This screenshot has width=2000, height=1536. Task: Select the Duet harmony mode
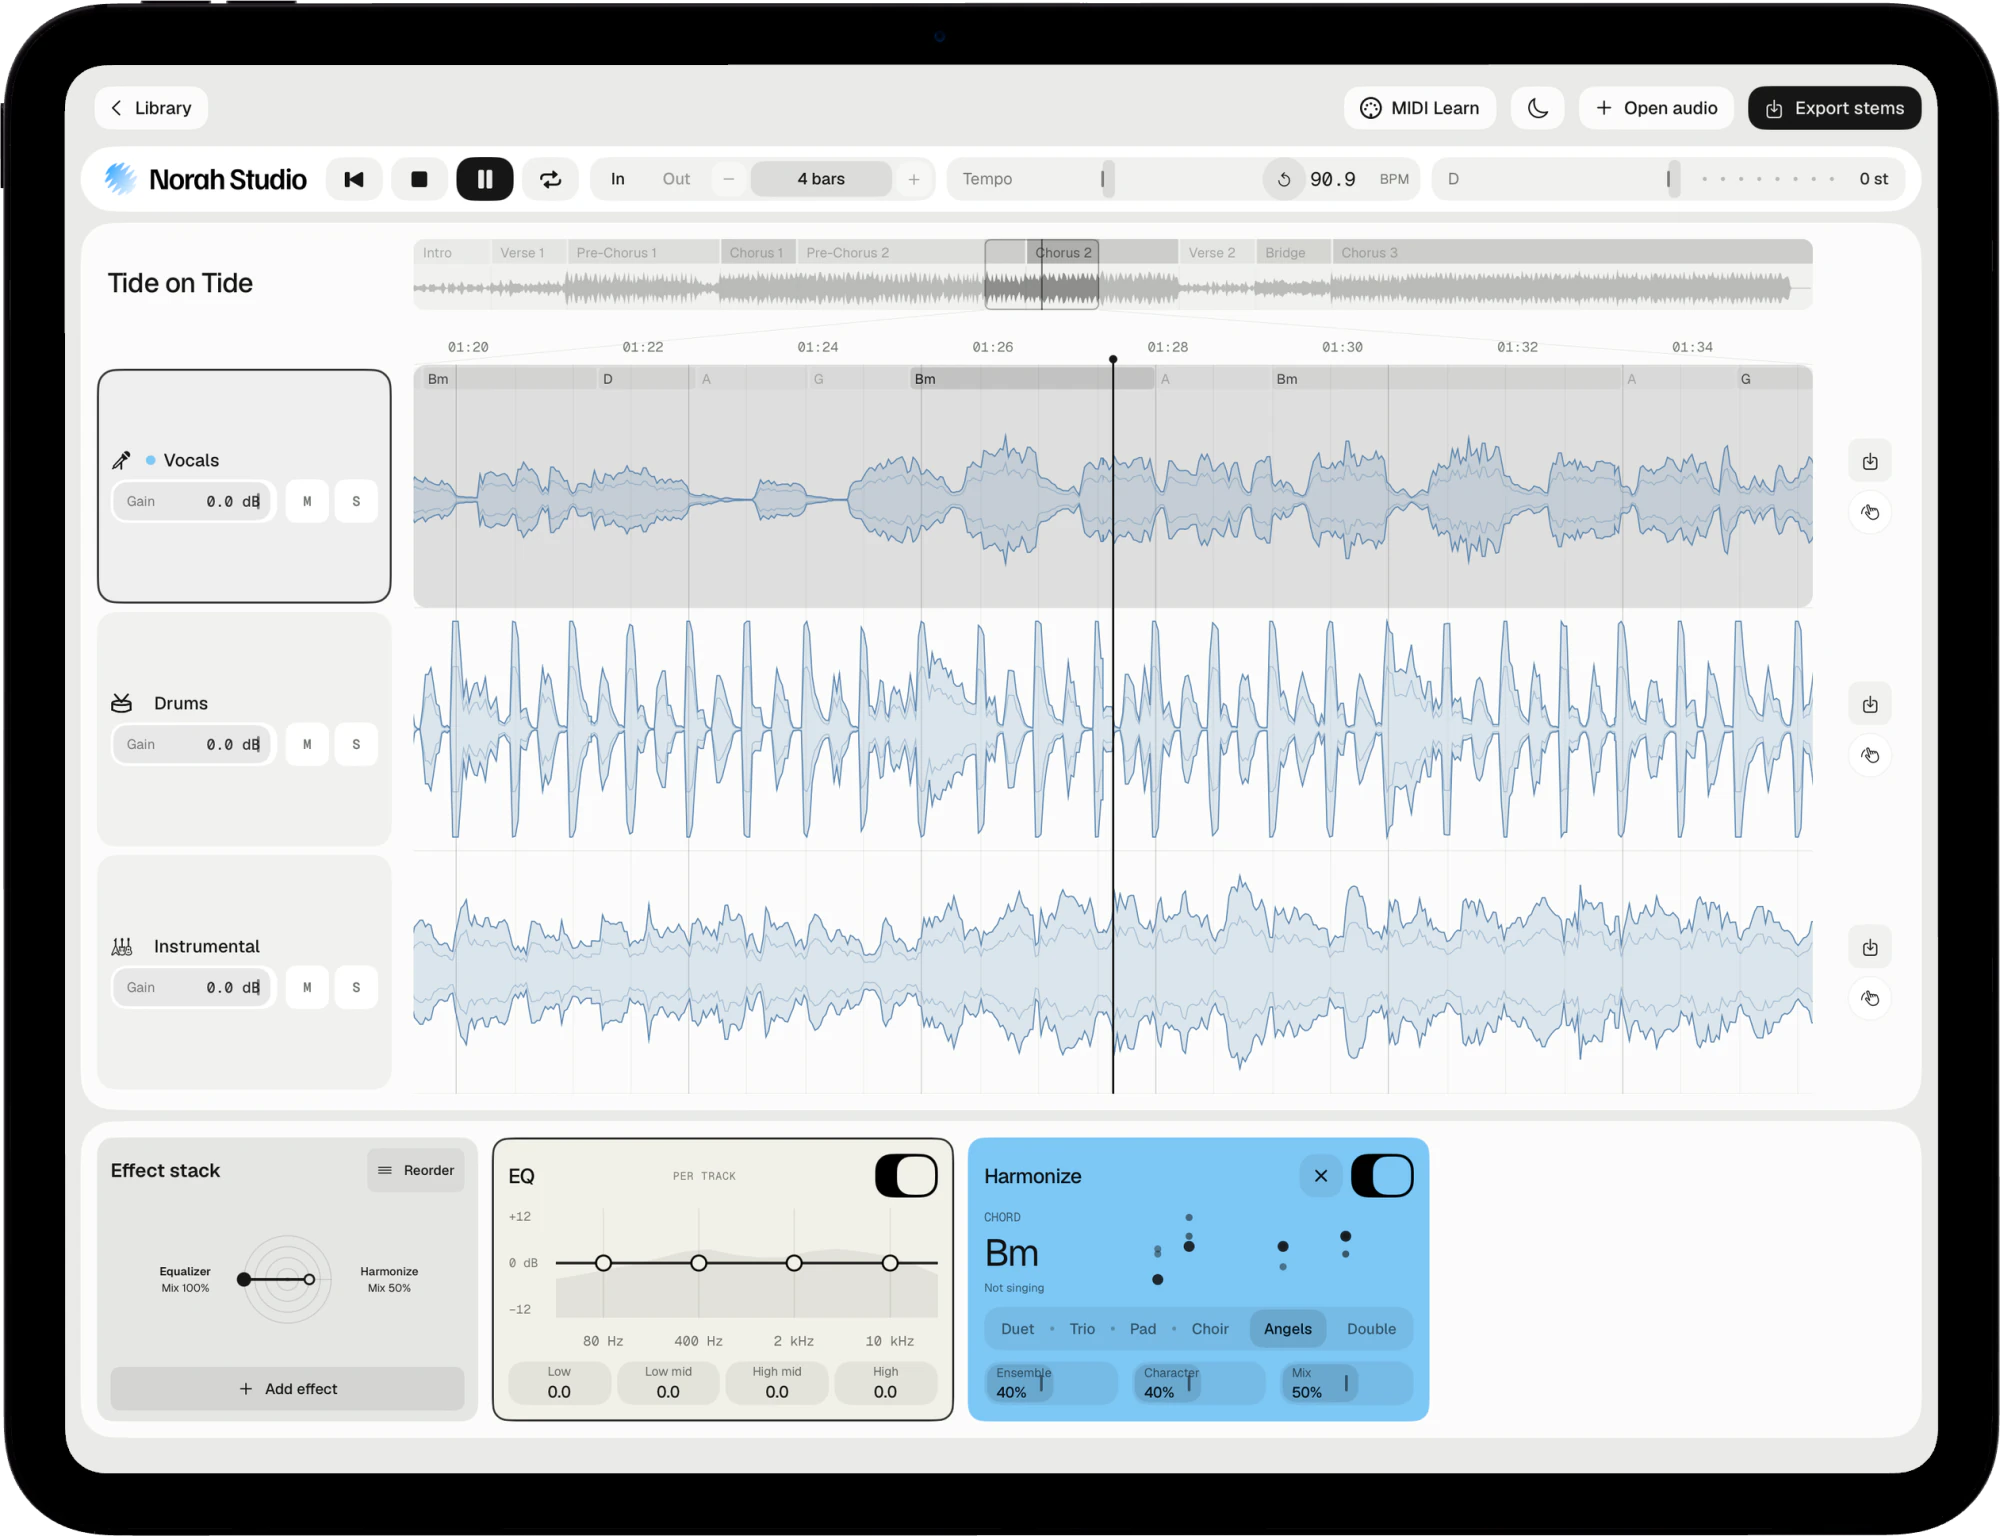tap(1017, 1329)
